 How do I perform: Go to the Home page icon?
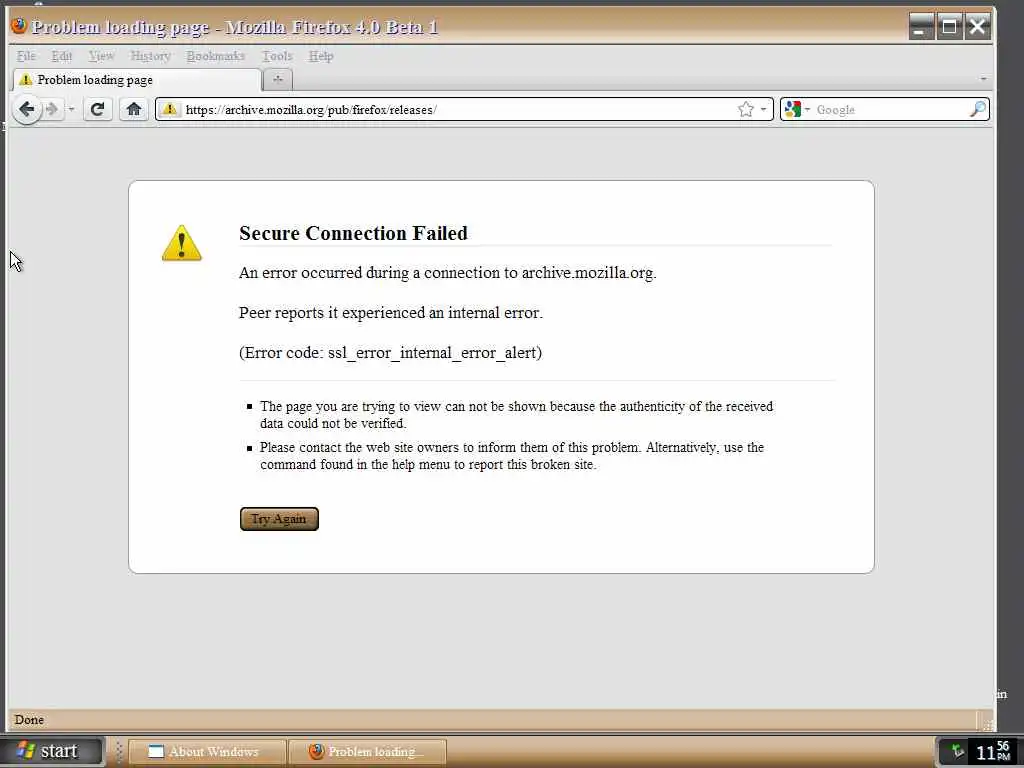tap(134, 109)
